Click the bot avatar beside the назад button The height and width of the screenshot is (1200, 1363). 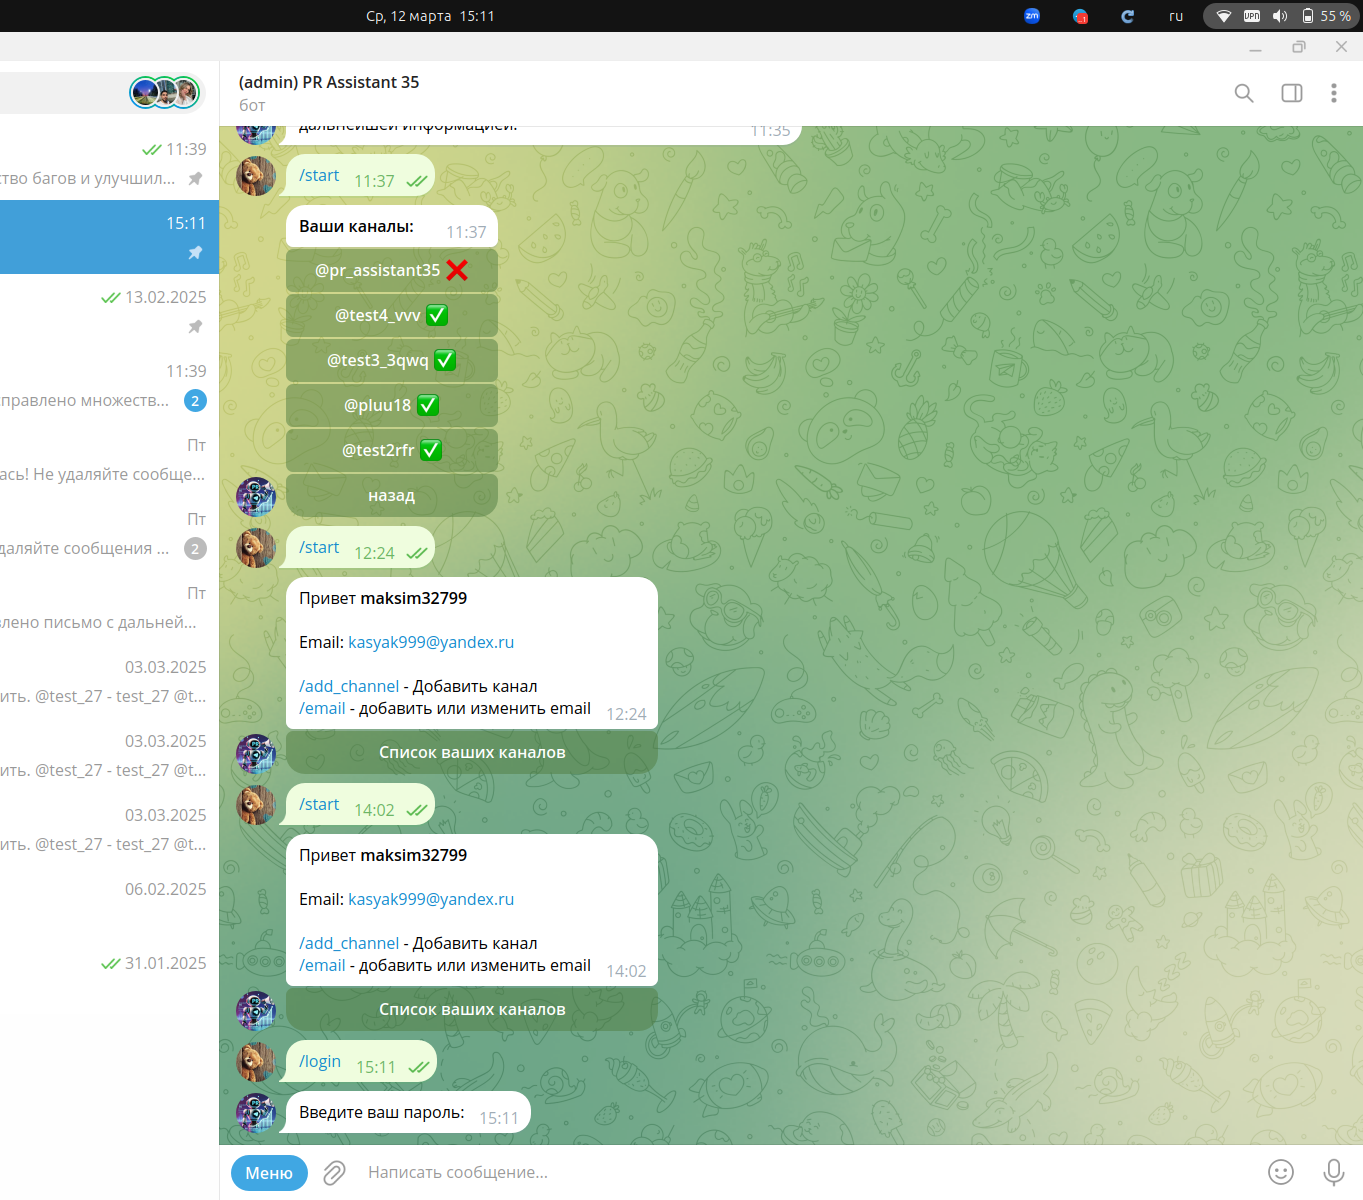point(256,497)
